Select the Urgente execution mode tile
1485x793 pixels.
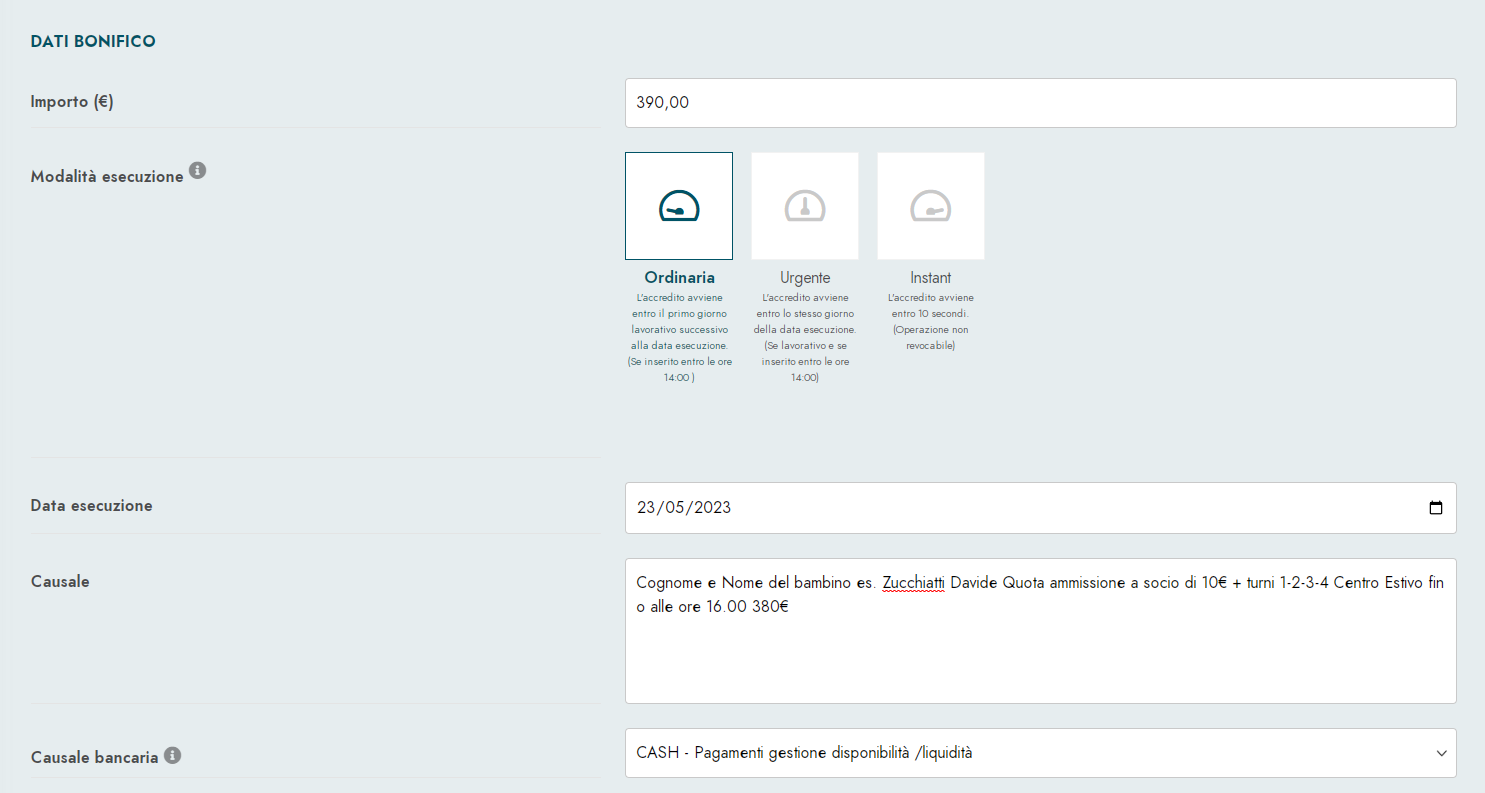[x=805, y=206]
